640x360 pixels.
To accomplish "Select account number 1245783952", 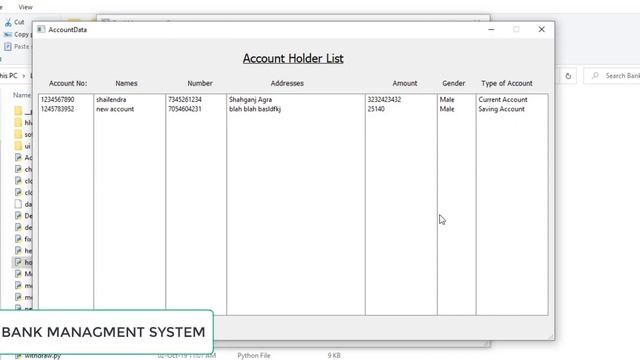I will pyautogui.click(x=58, y=109).
